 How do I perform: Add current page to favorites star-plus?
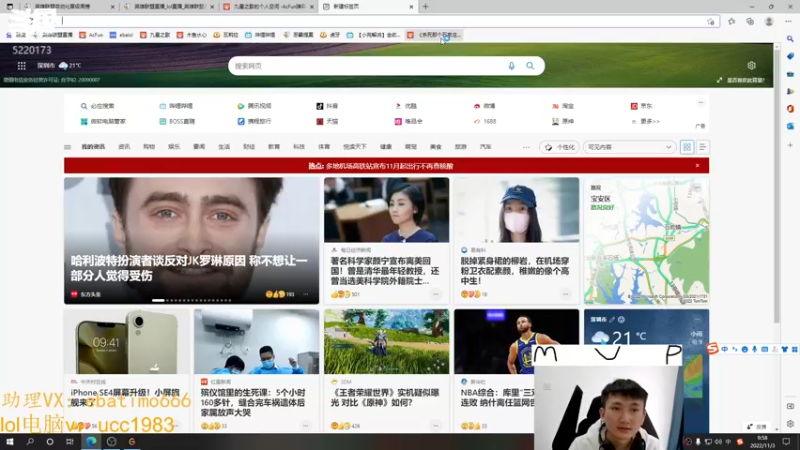pyautogui.click(x=711, y=21)
